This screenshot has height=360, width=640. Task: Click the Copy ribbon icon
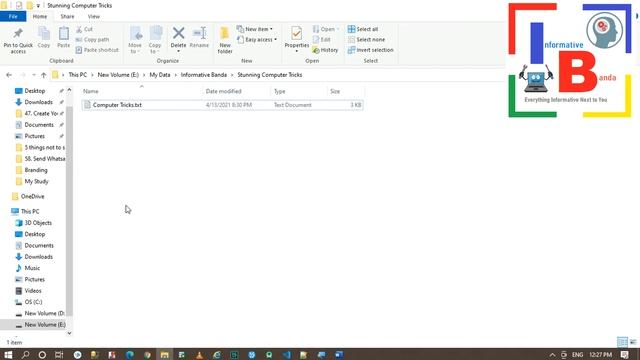pos(44,37)
